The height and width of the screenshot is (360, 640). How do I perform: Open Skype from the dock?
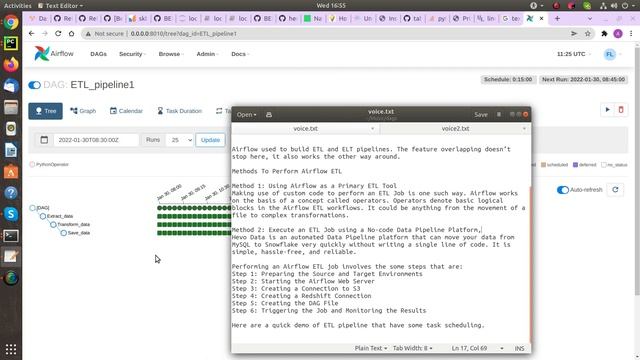pyautogui.click(x=11, y=214)
